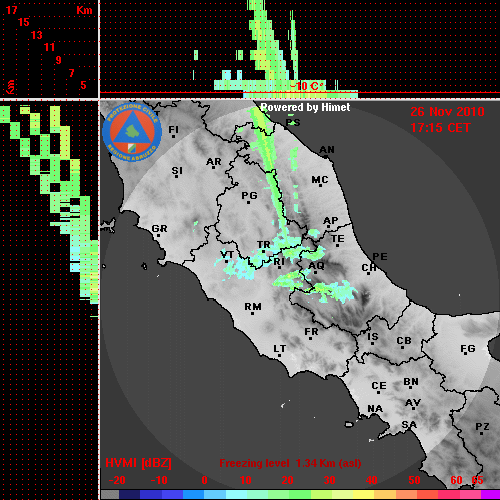Click the PG city marker

[x=248, y=202]
